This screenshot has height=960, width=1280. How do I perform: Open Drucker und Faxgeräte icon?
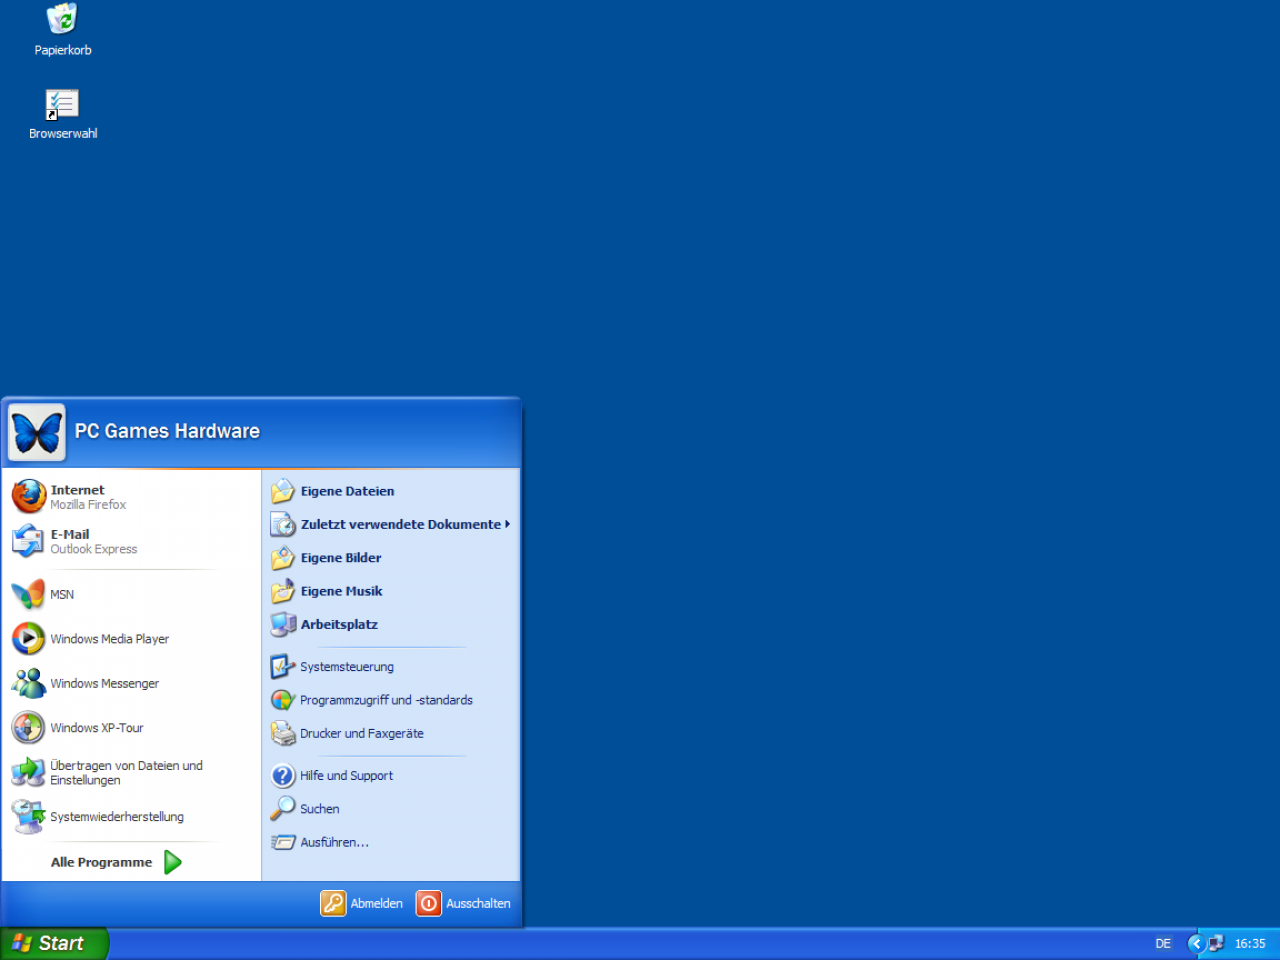[283, 733]
